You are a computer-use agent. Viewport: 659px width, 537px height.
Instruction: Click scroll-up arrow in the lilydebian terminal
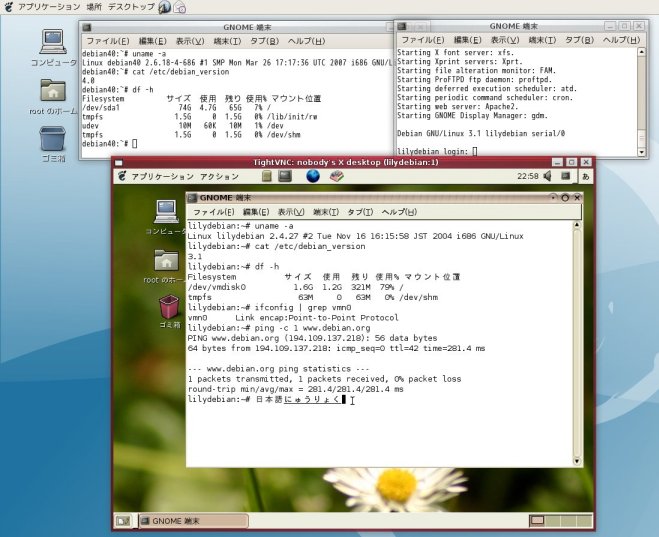tap(577, 225)
